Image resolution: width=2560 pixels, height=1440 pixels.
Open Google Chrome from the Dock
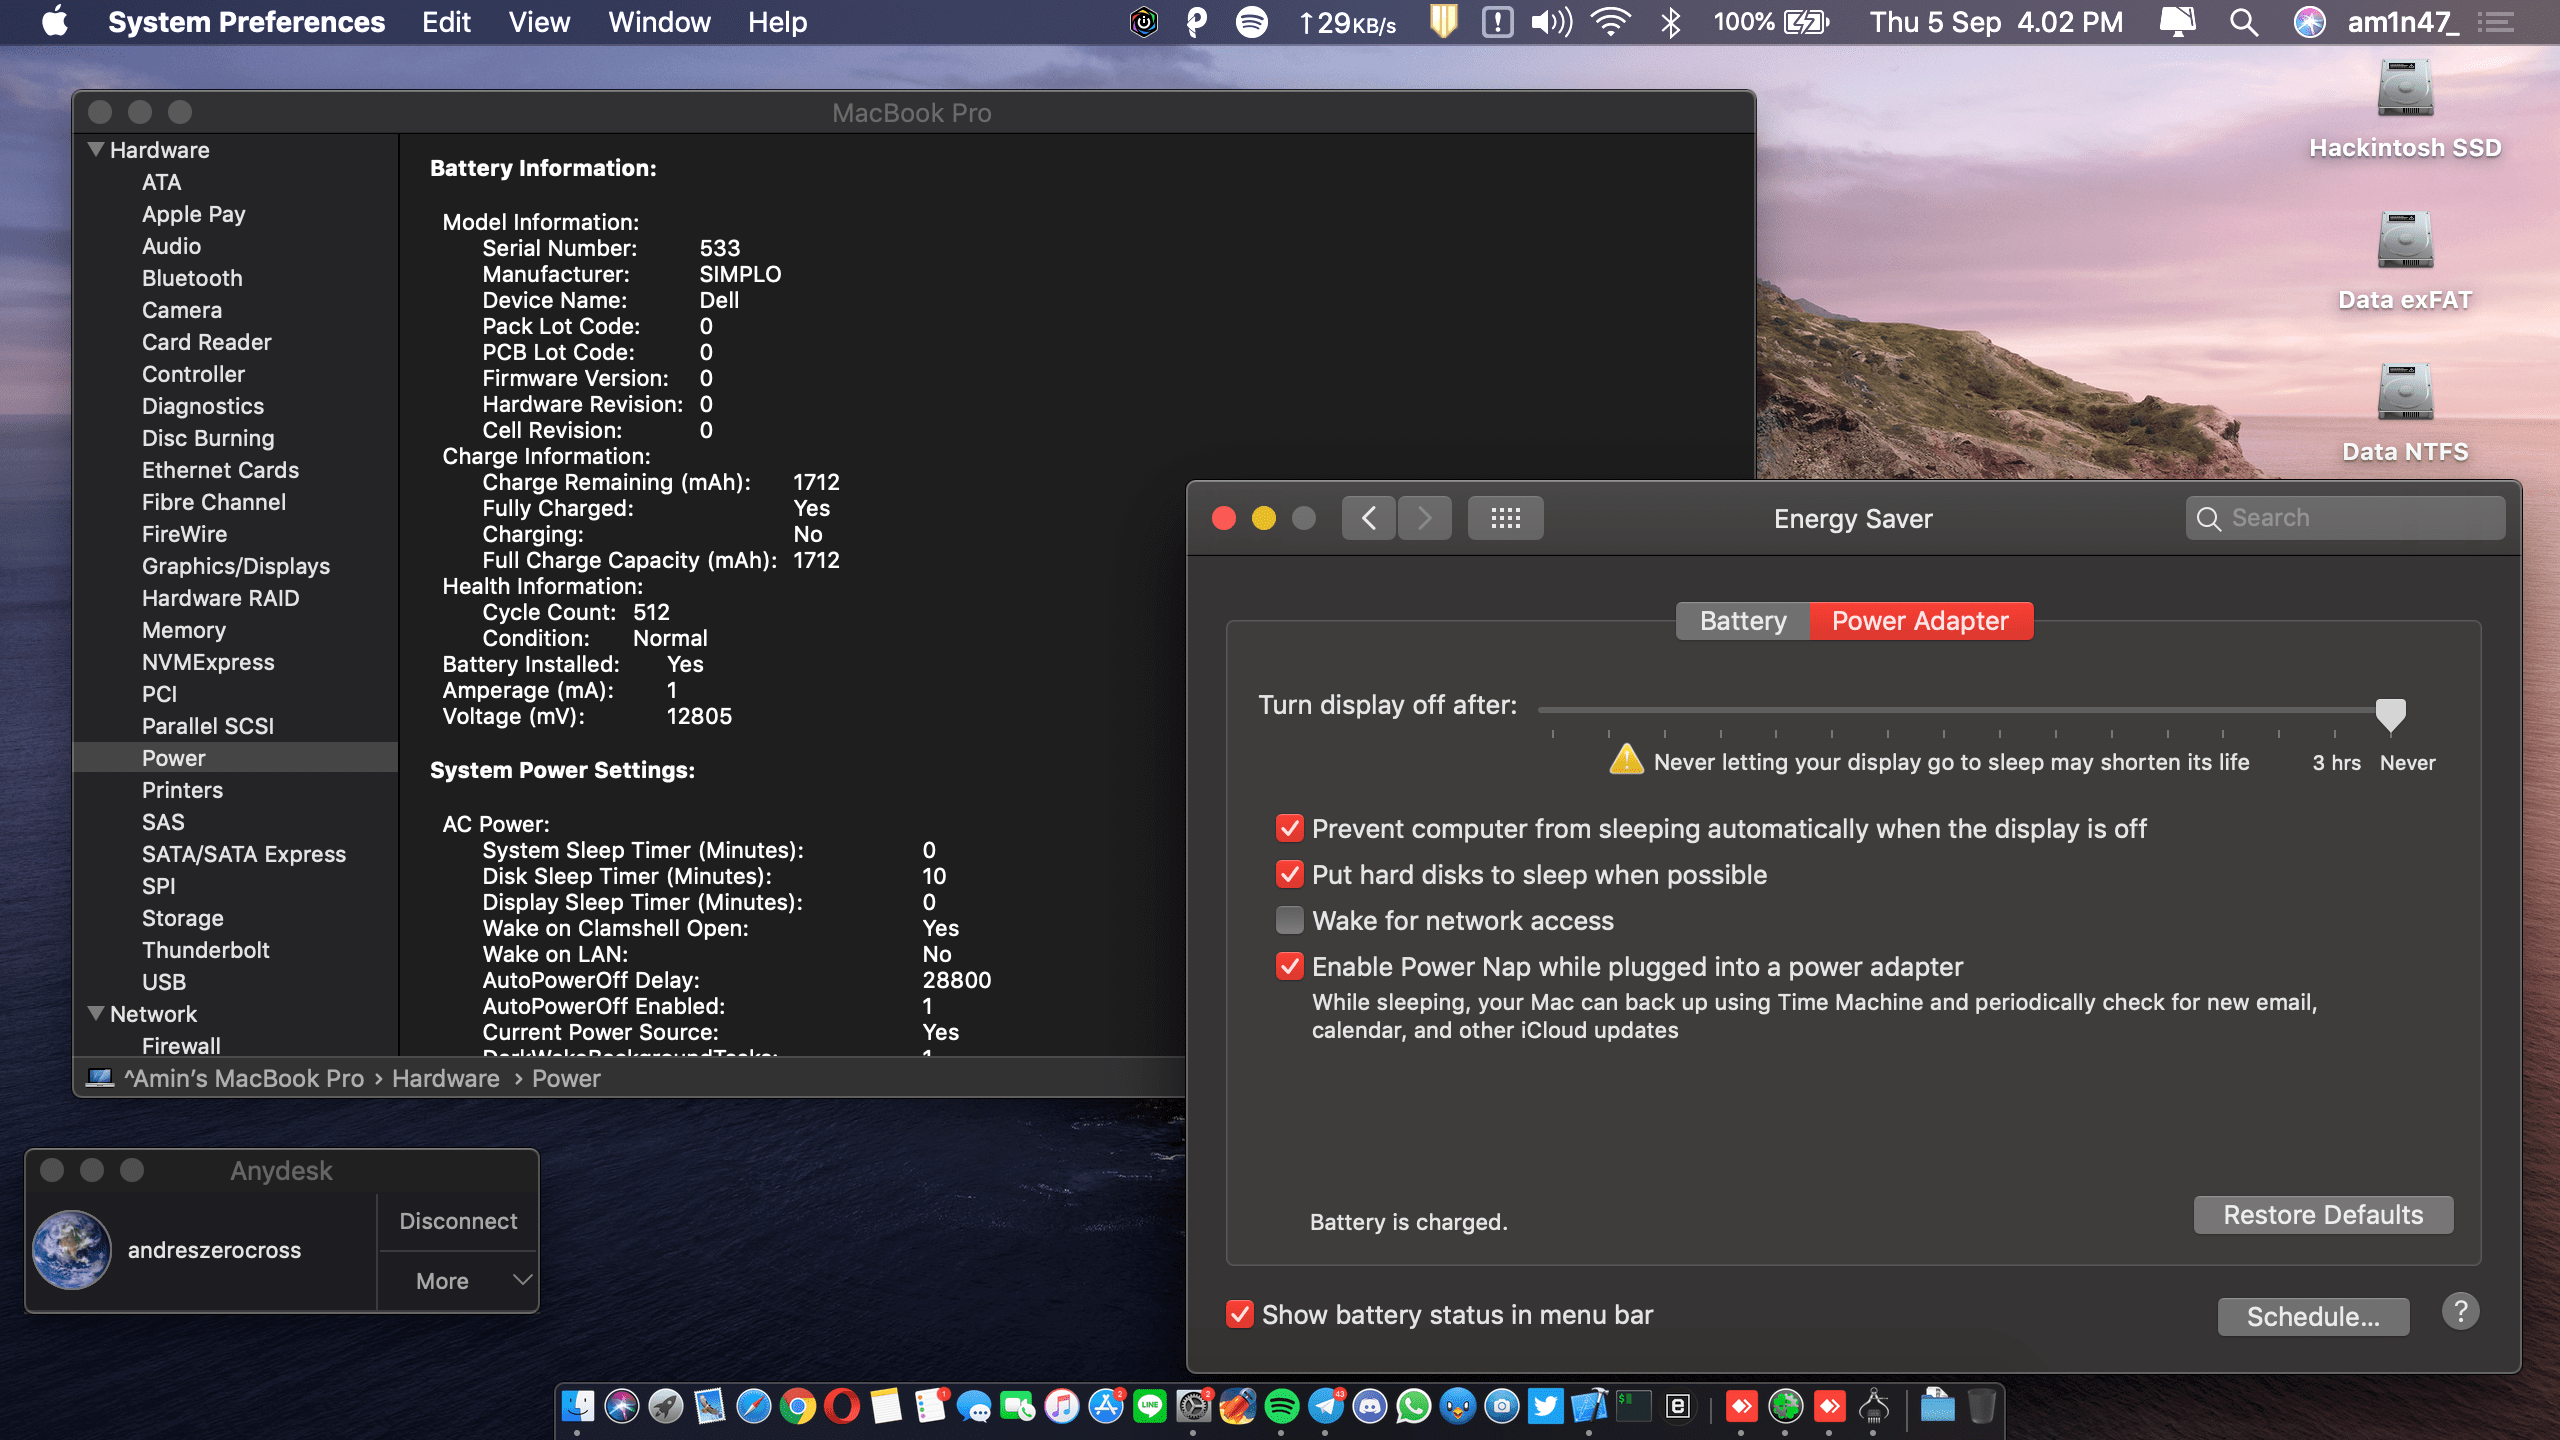tap(797, 1407)
